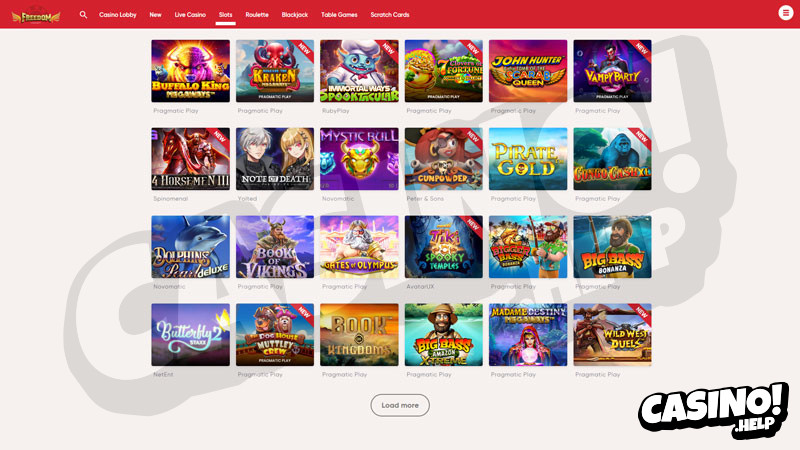Open the Scratch Cards category
This screenshot has width=800, height=450.
coord(390,15)
